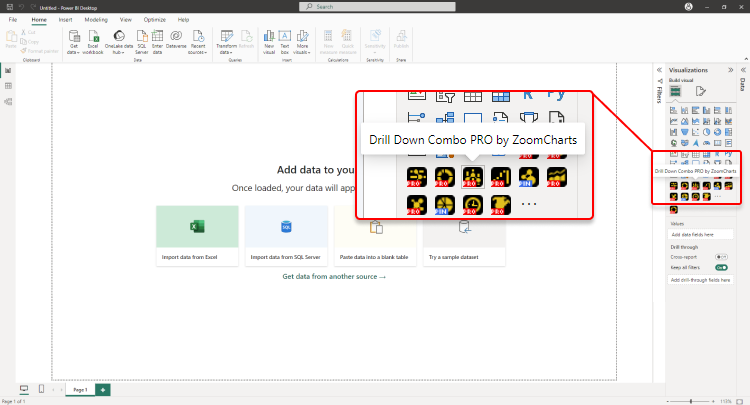
Task: Open the Get data dropdown
Action: pyautogui.click(x=74, y=43)
